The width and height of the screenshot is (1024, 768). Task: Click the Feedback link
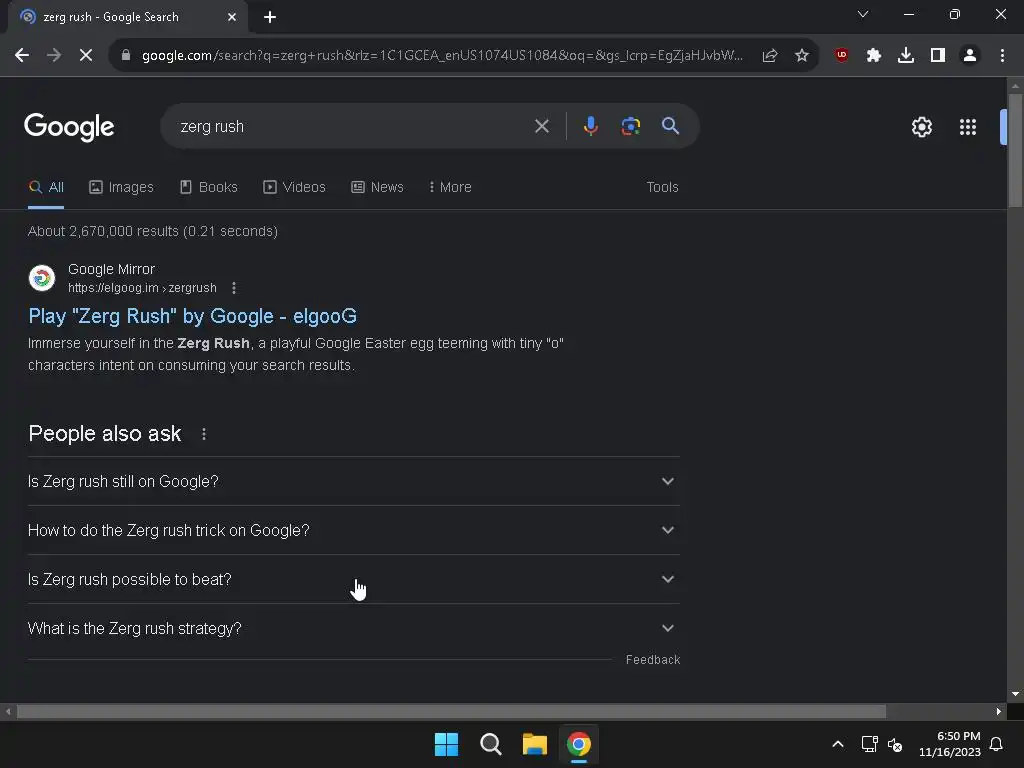(x=653, y=660)
